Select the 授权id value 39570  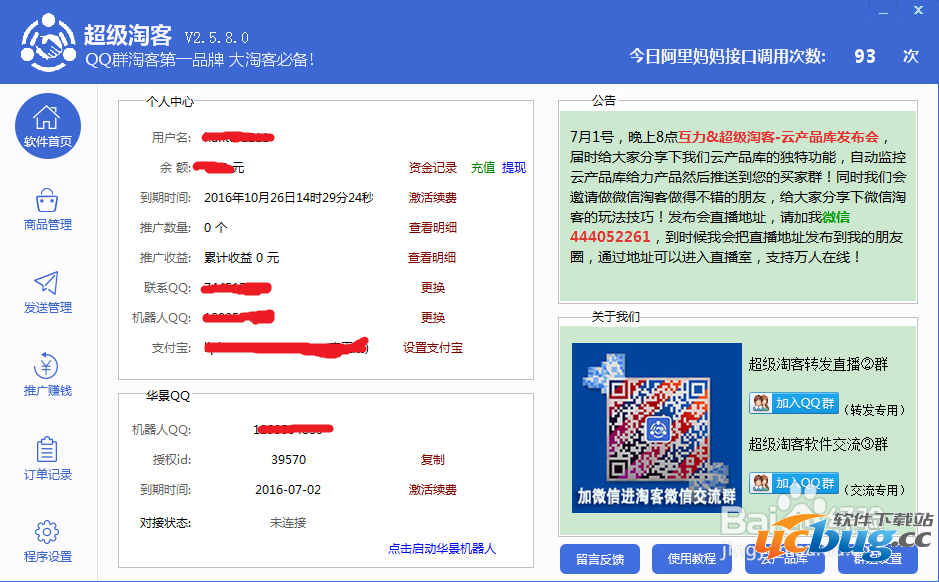click(x=289, y=460)
